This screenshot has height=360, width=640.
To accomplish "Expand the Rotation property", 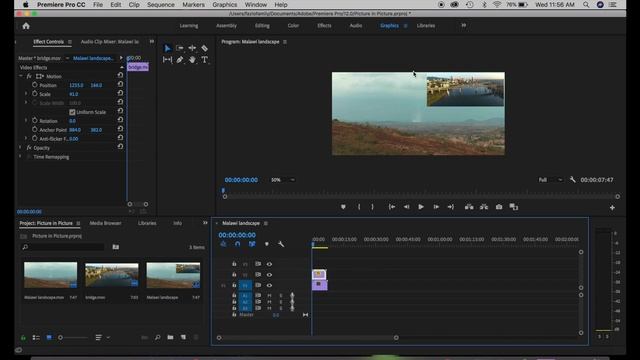I will [26, 121].
